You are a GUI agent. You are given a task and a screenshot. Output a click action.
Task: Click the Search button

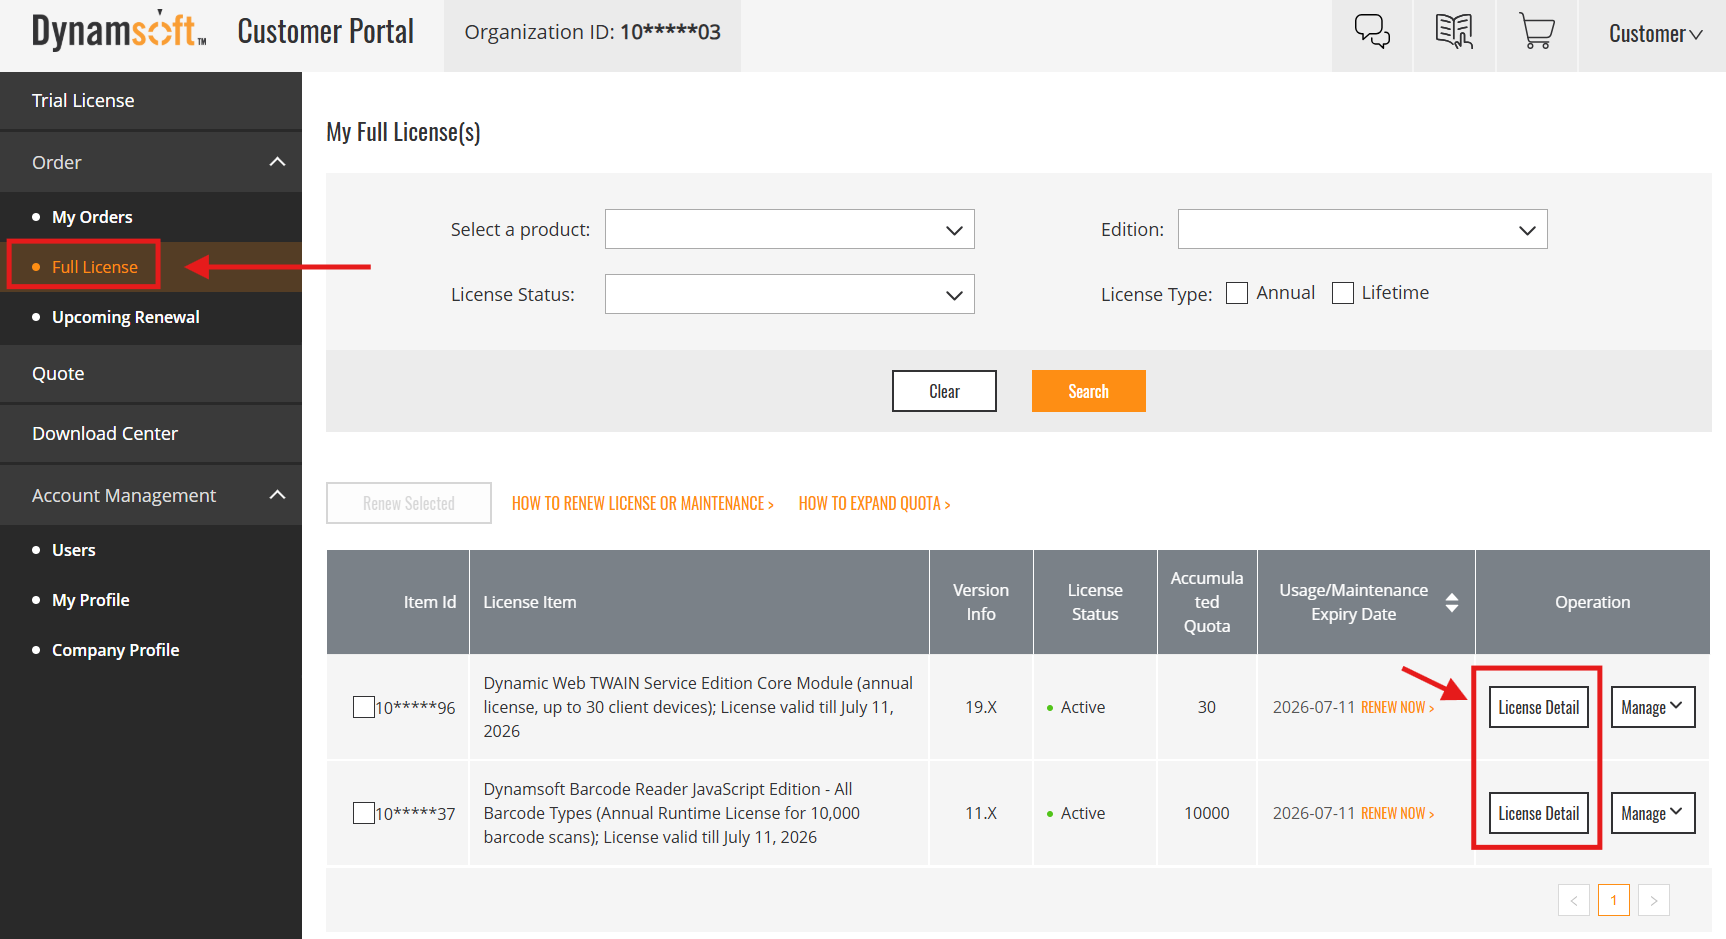(1088, 391)
